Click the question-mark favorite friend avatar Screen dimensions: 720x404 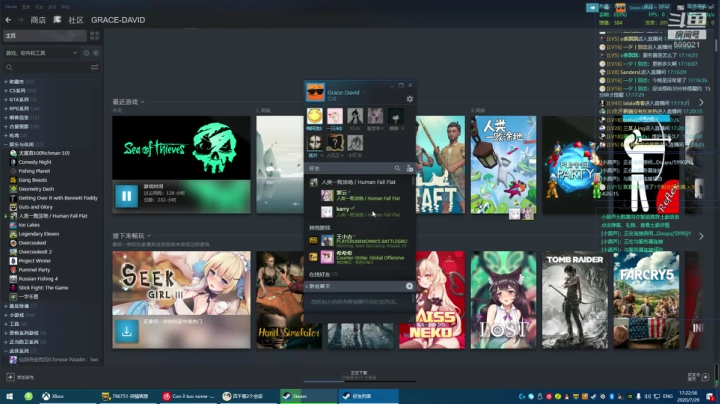point(335,143)
